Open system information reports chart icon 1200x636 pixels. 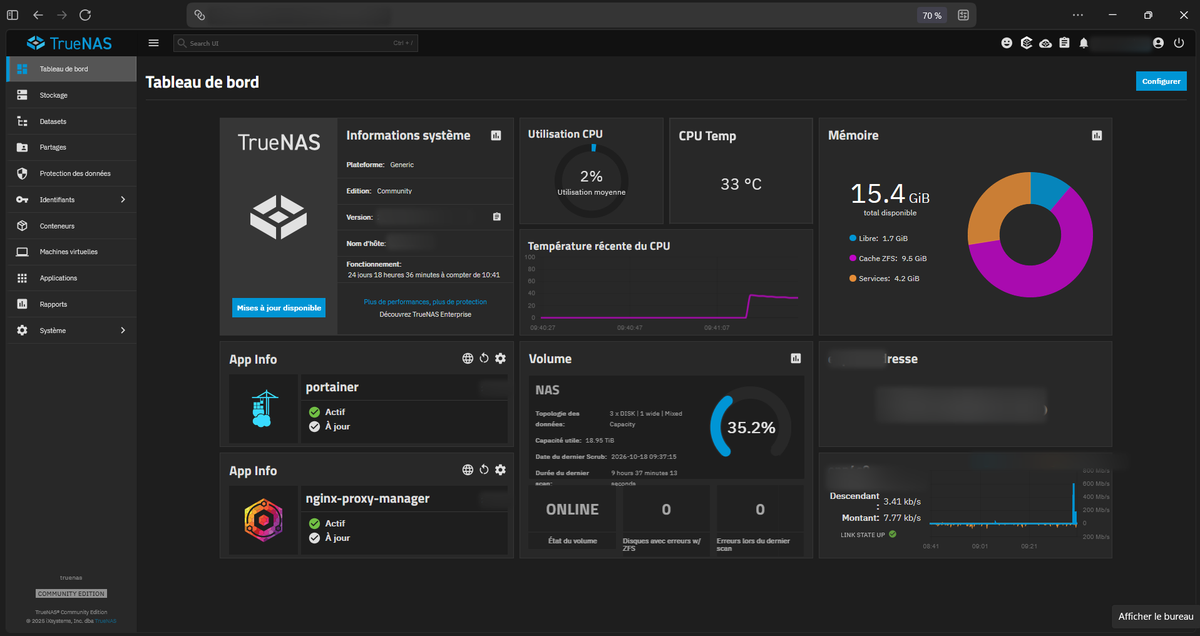(496, 135)
